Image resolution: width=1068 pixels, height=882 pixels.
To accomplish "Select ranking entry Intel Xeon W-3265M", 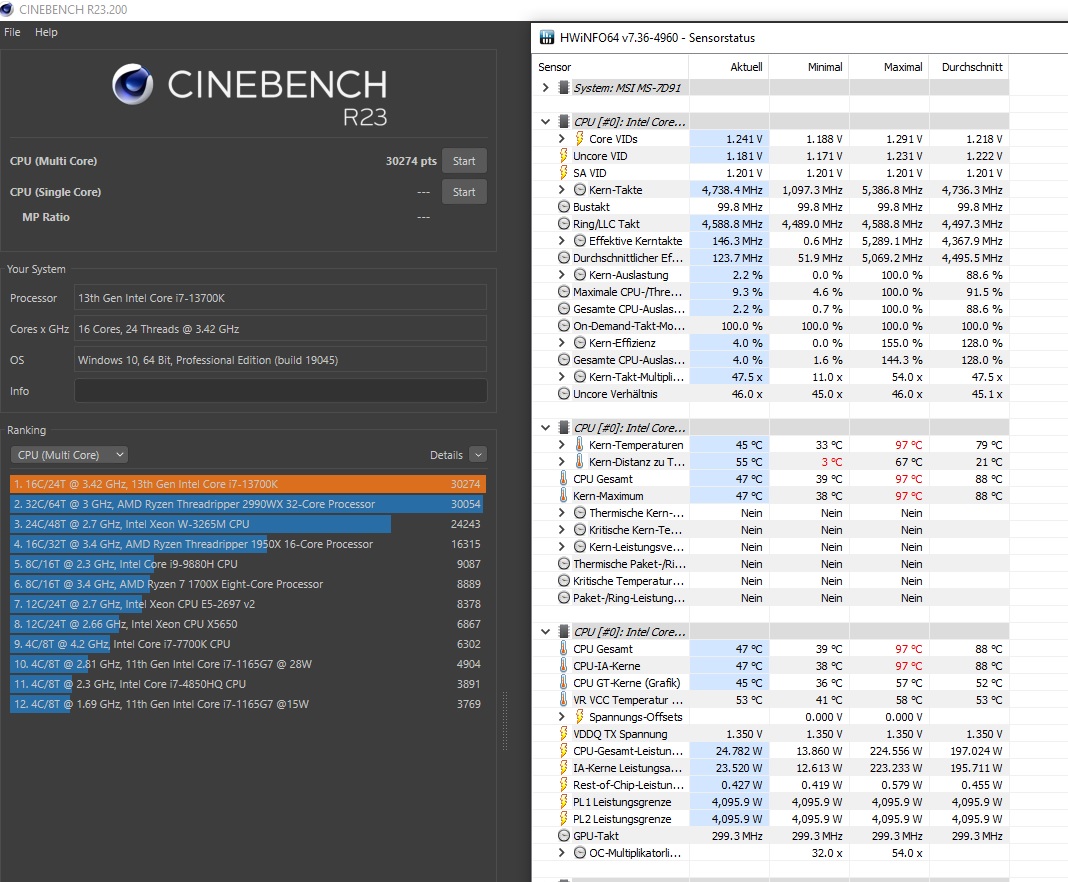I will pyautogui.click(x=248, y=524).
